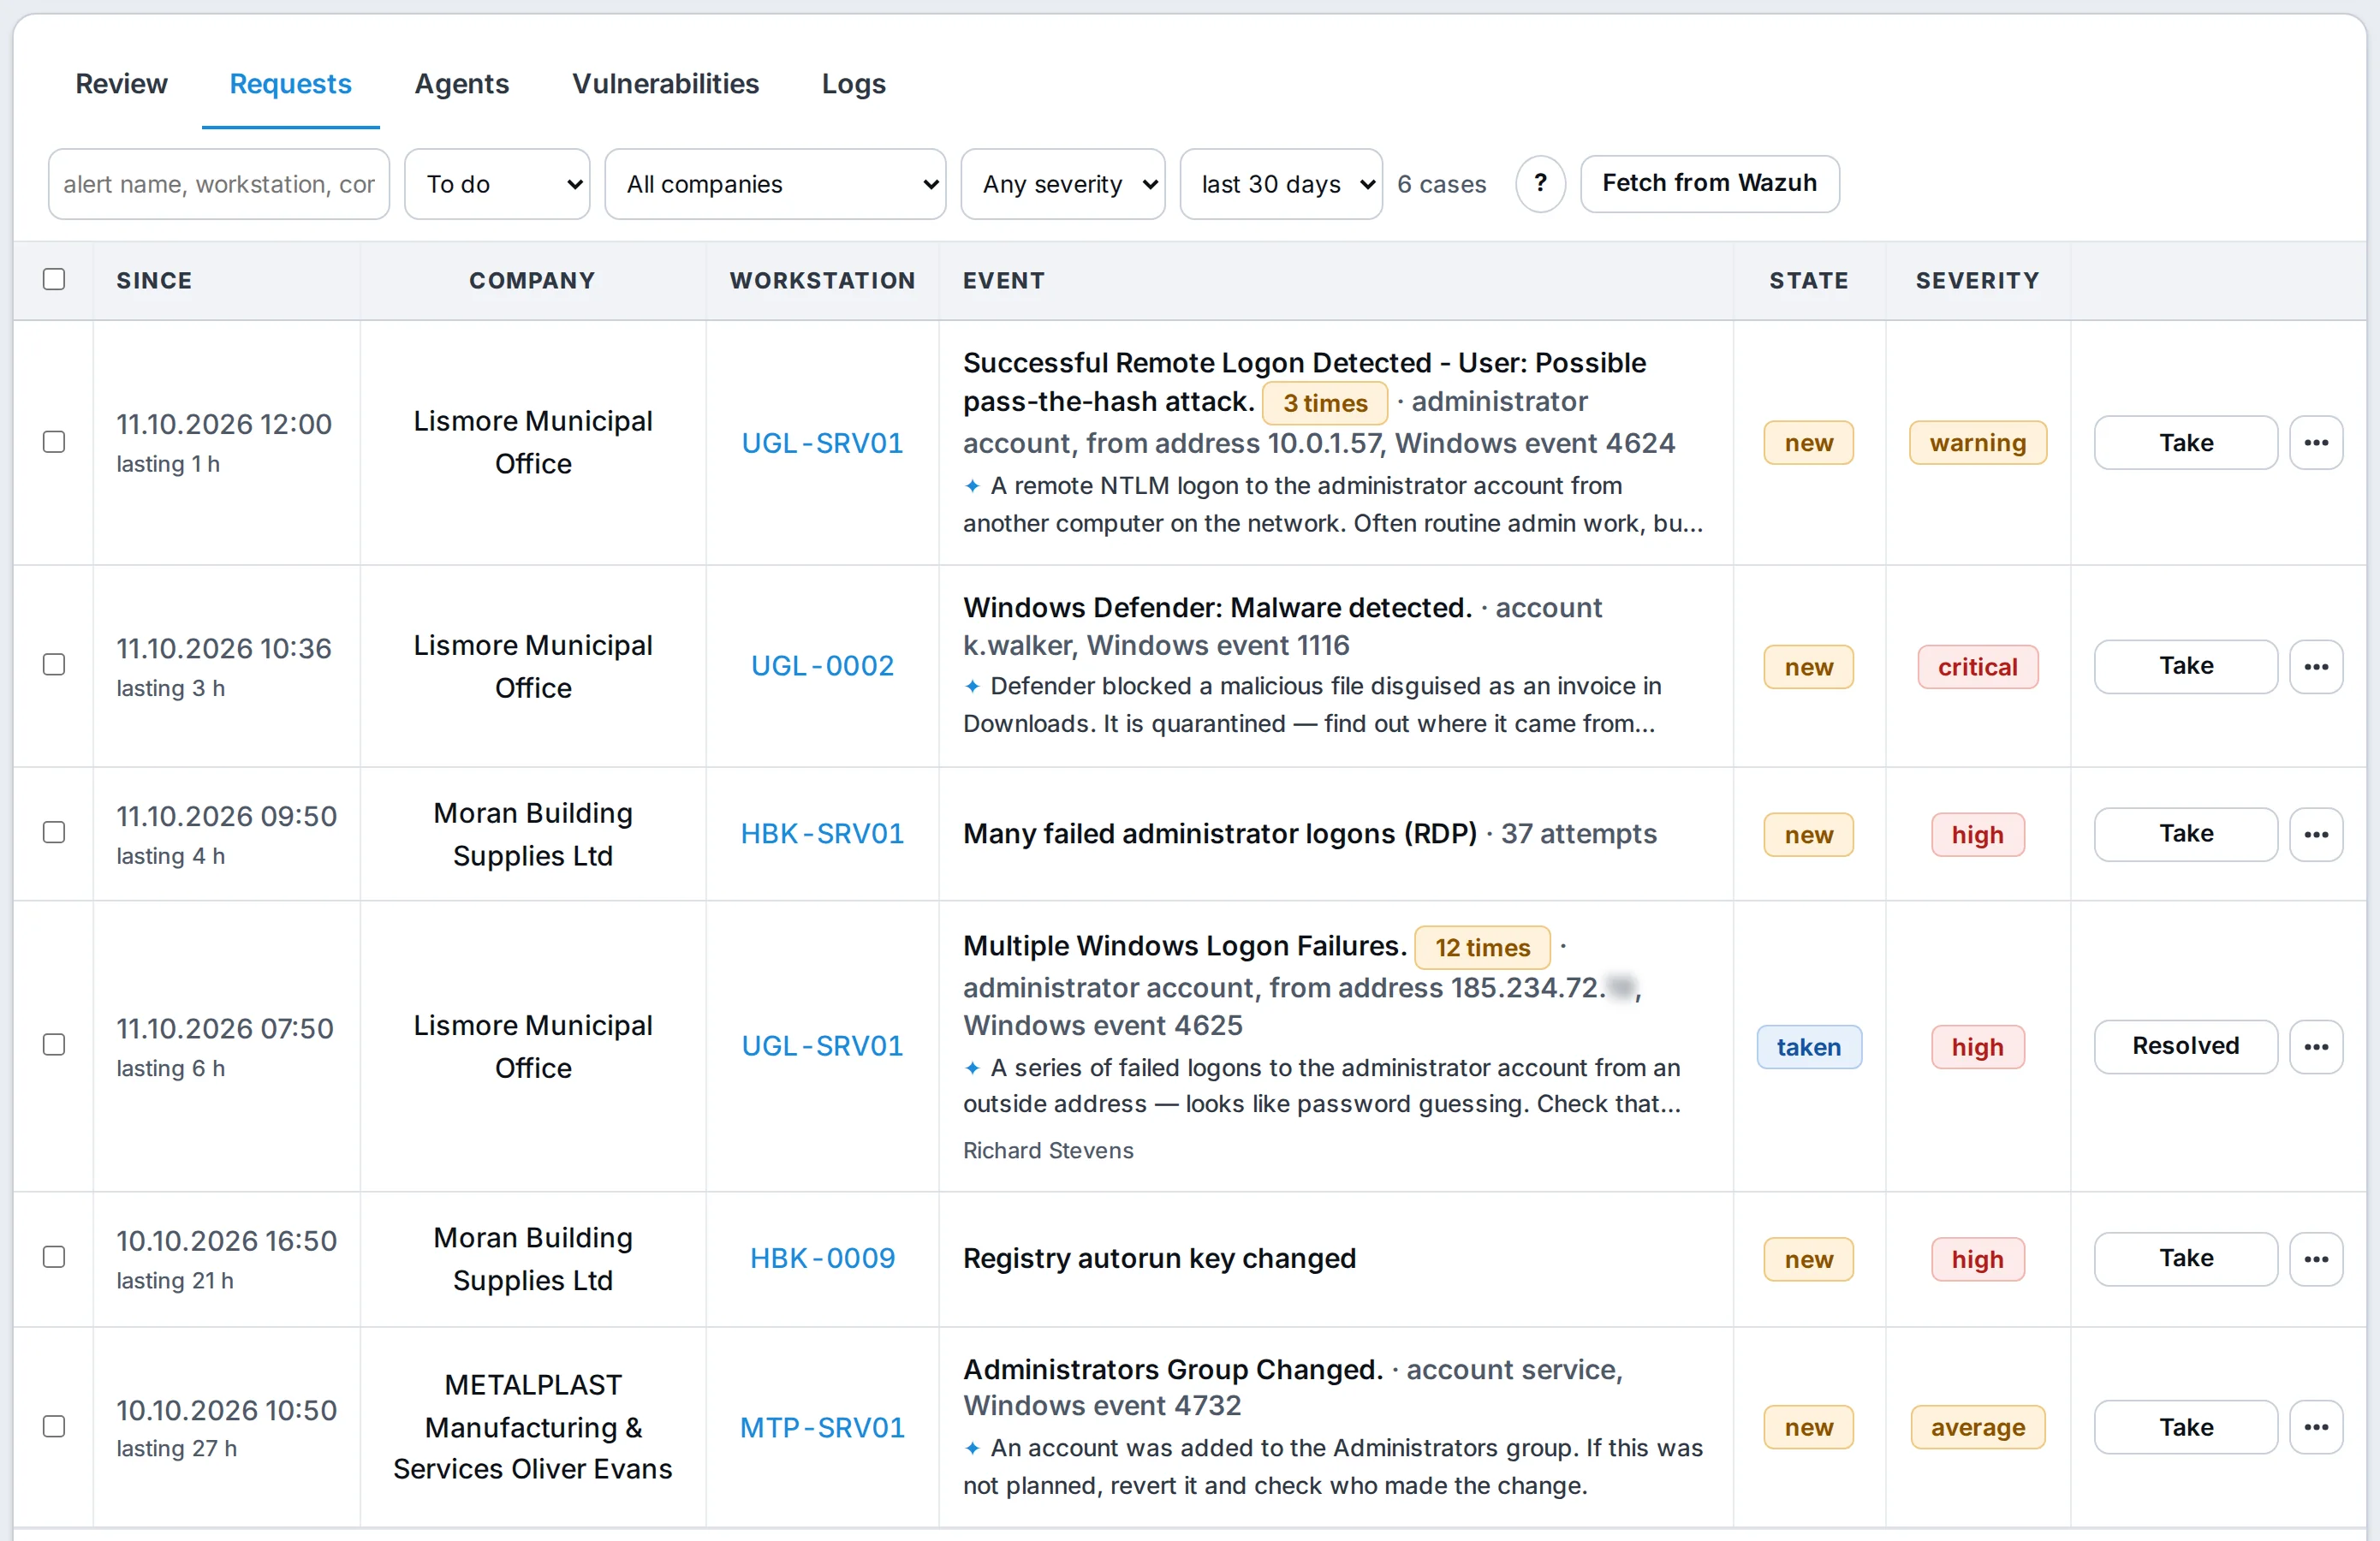Take the Windows Defender malware case

(2185, 666)
